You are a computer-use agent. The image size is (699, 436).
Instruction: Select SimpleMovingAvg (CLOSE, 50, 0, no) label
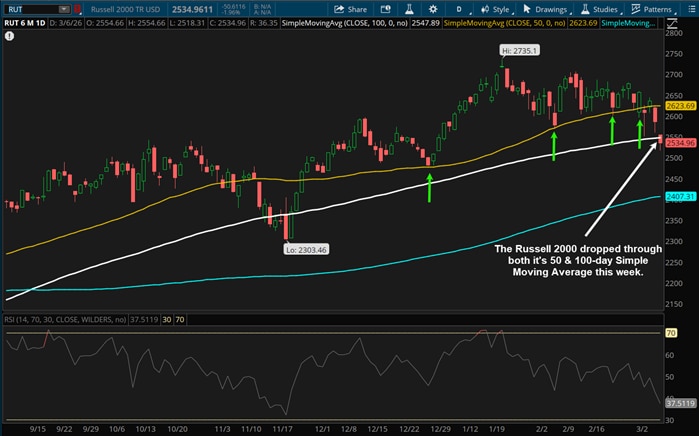tap(505, 23)
